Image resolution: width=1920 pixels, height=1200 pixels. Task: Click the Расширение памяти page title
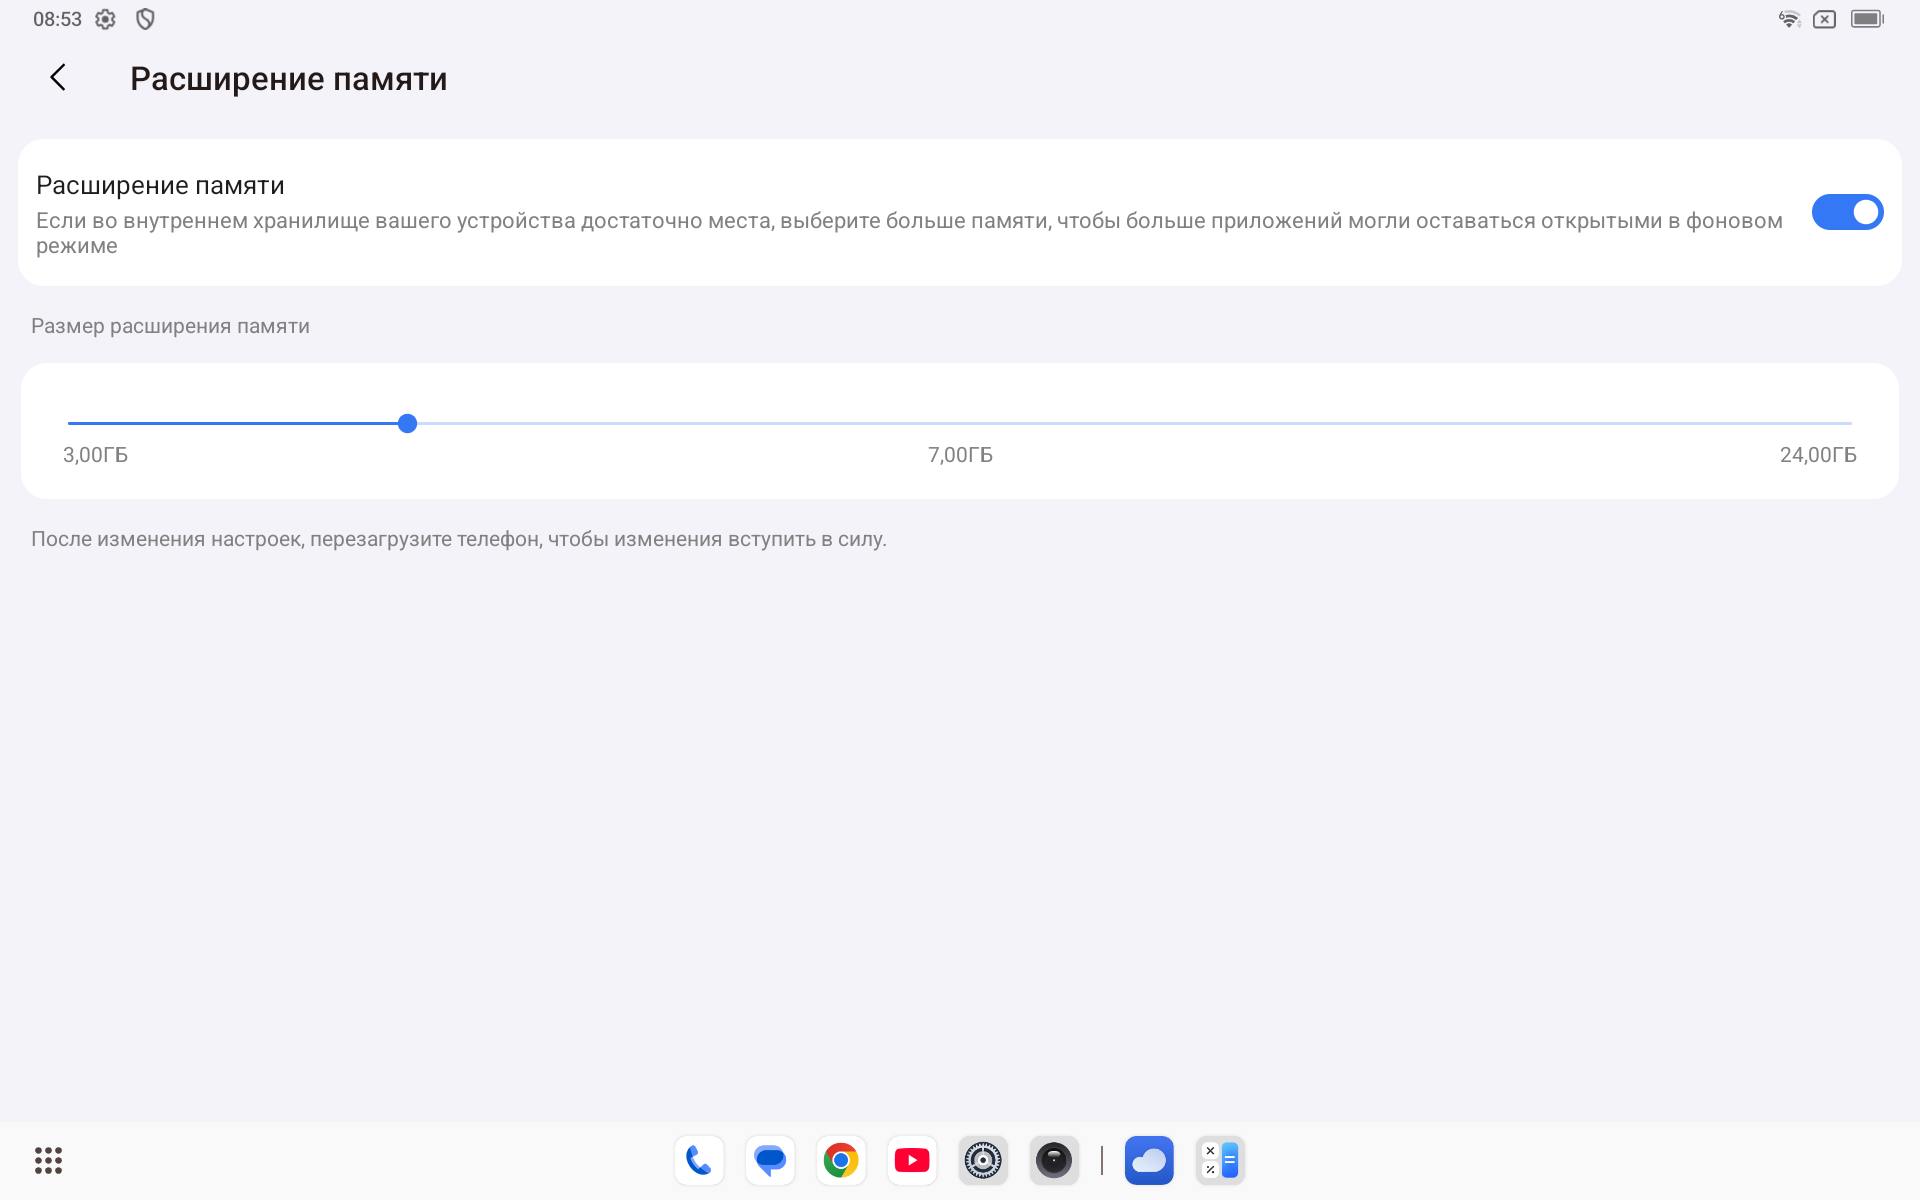[288, 79]
